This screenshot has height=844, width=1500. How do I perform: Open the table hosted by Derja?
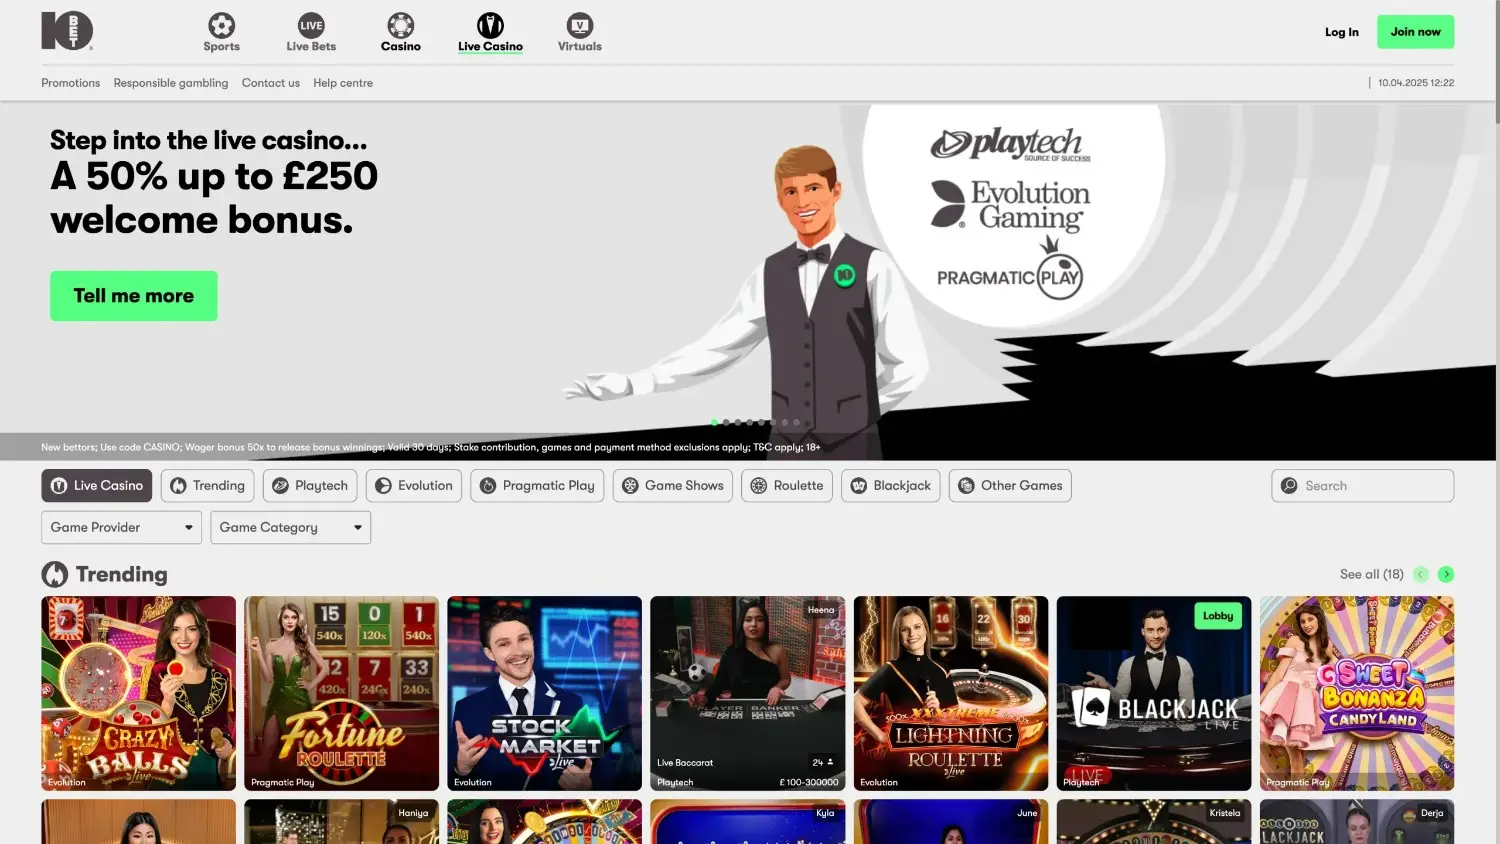pyautogui.click(x=1357, y=822)
